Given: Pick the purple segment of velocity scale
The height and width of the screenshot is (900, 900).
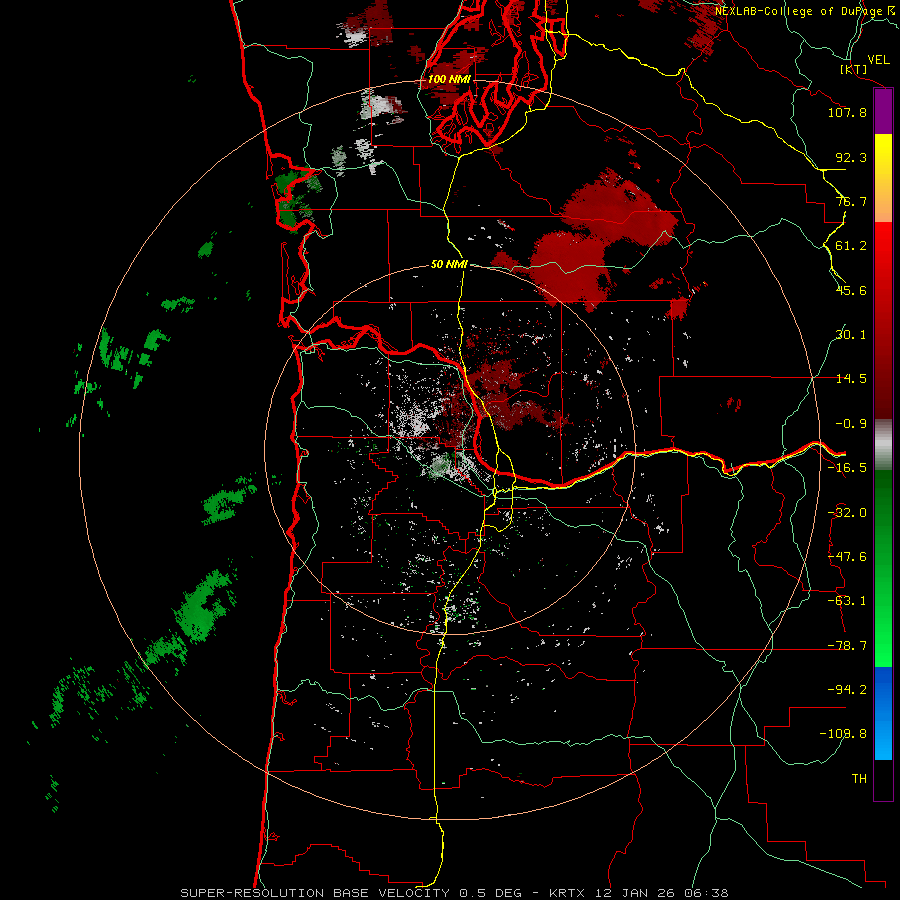Looking at the screenshot, I should [x=883, y=112].
